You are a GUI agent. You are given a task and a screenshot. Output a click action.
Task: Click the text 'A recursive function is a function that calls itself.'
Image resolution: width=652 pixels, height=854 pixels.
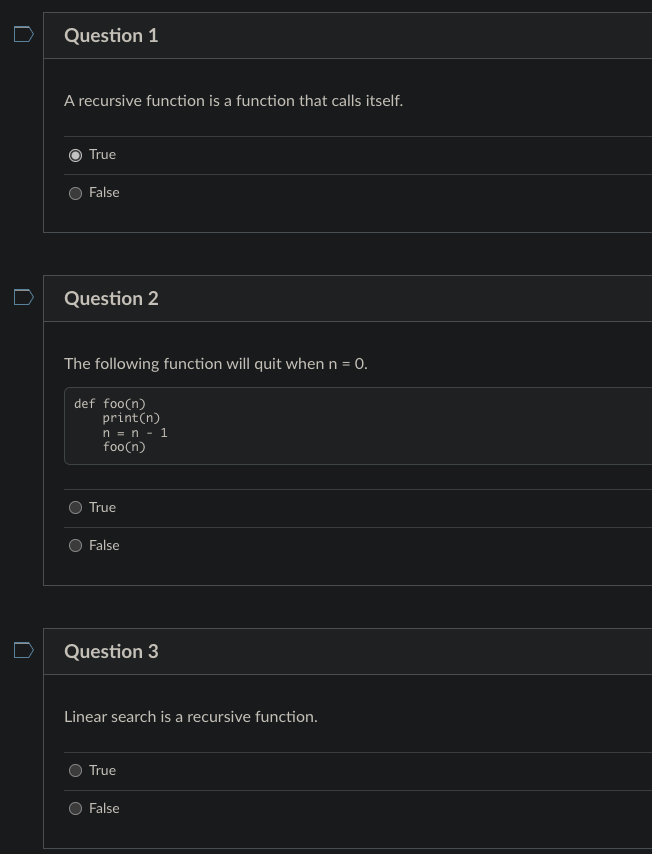(x=233, y=101)
